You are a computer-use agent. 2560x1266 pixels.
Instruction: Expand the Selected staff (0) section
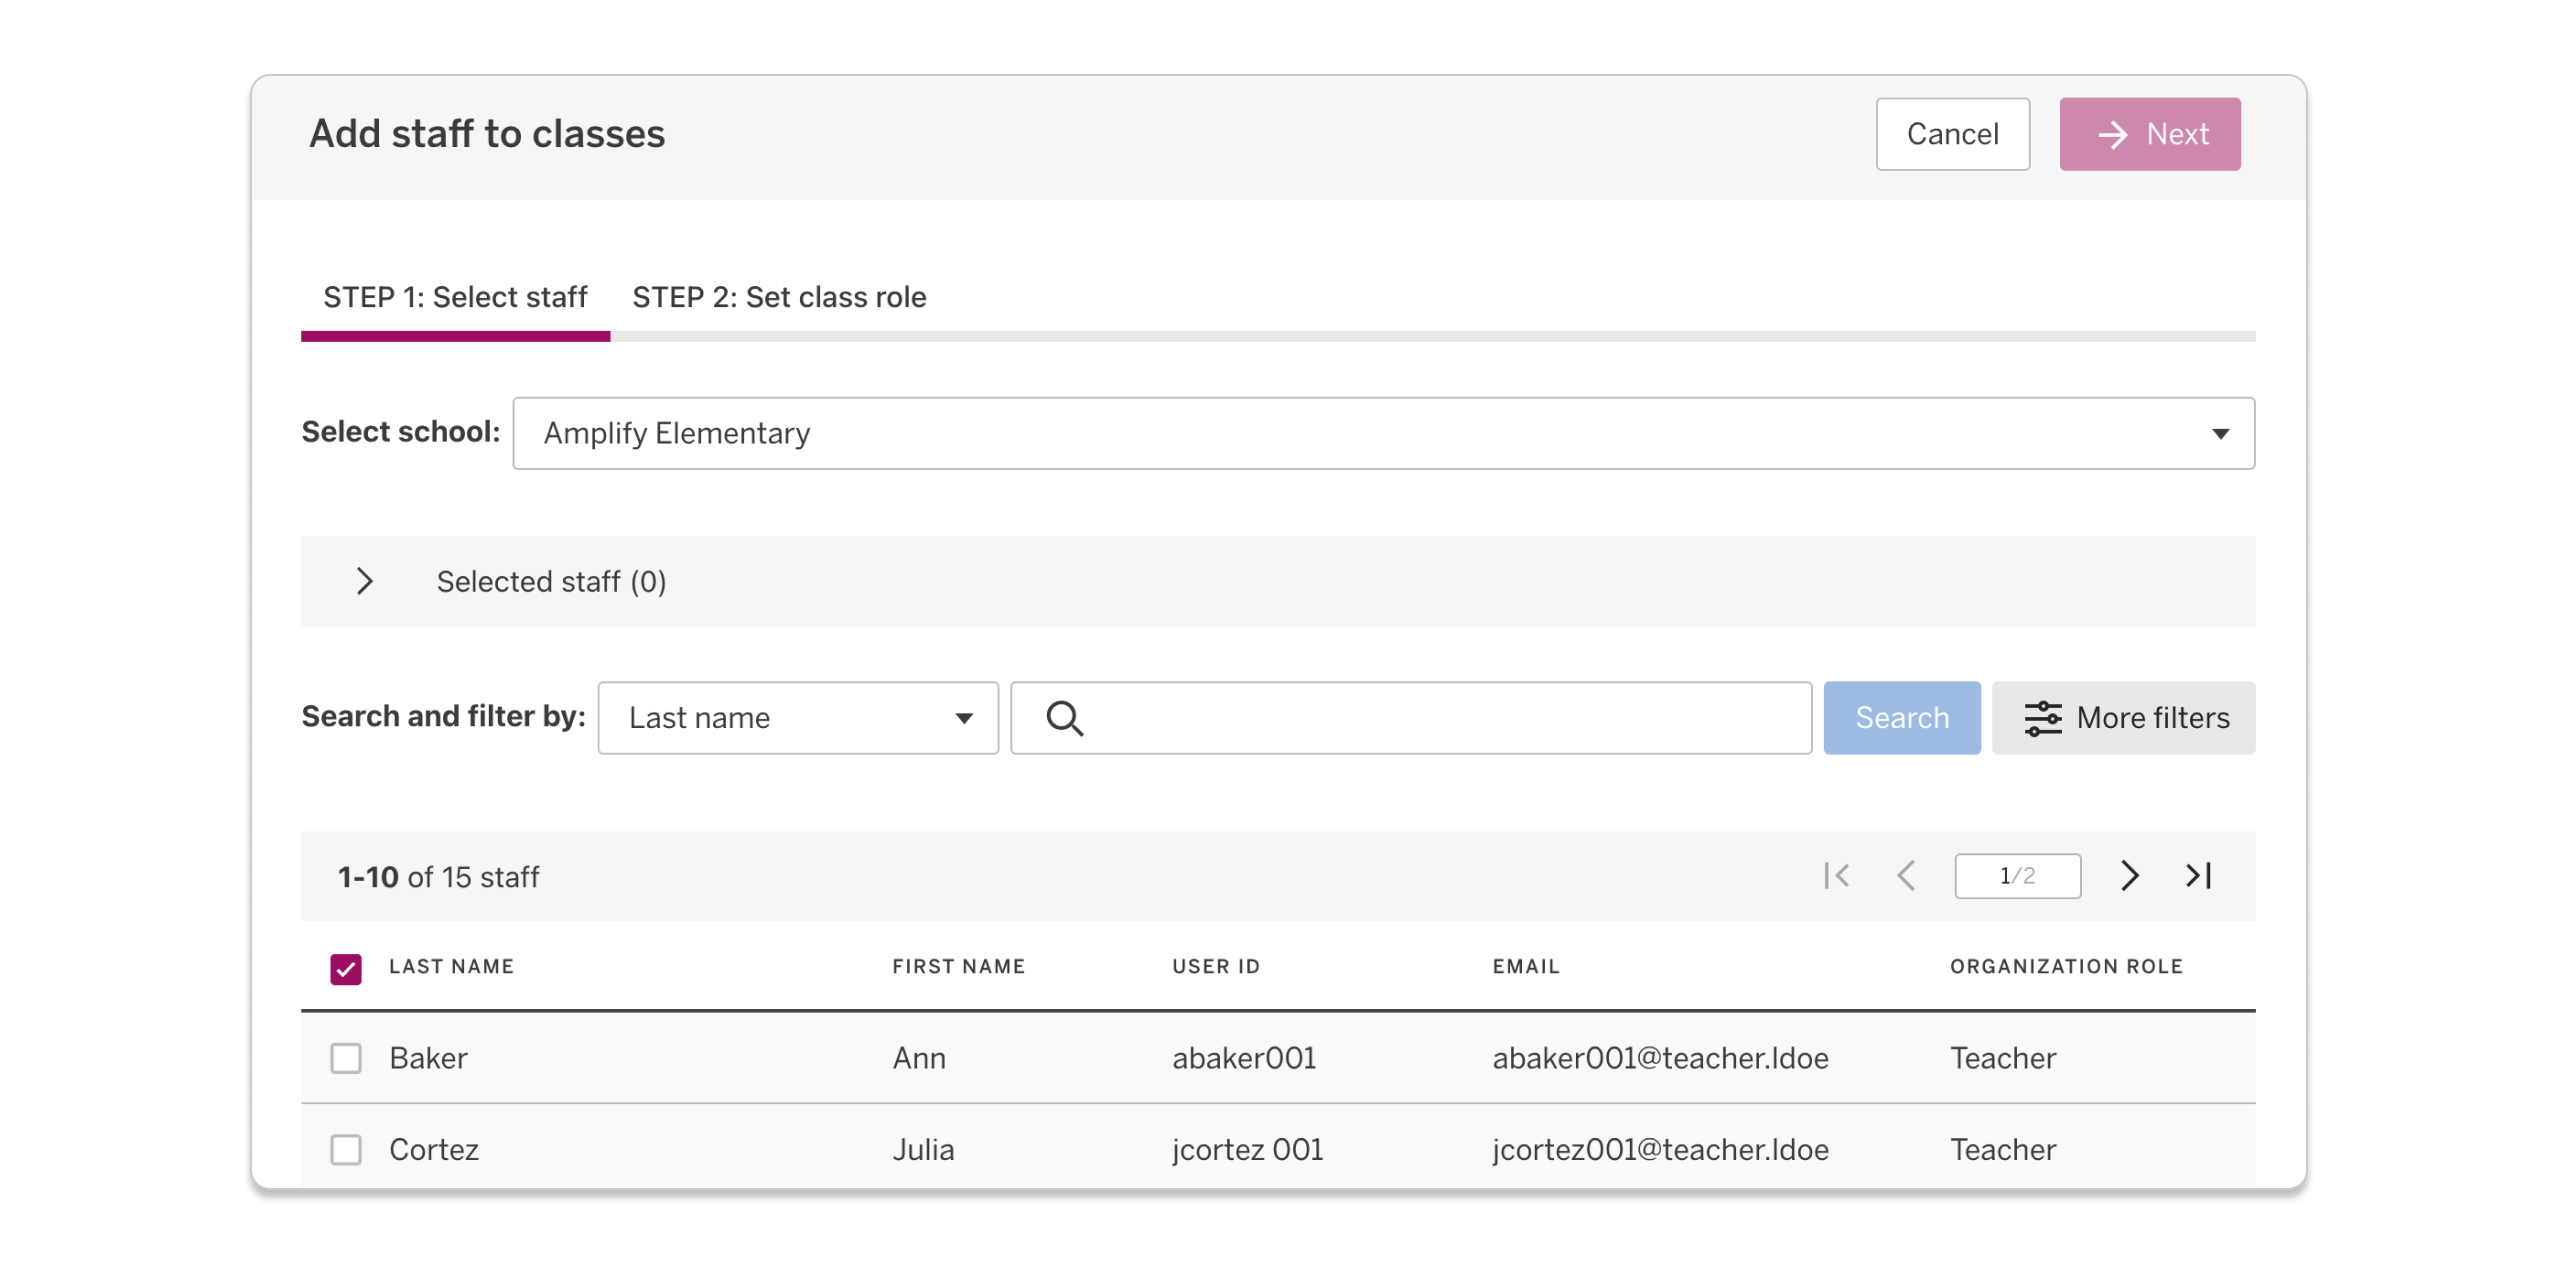(365, 581)
